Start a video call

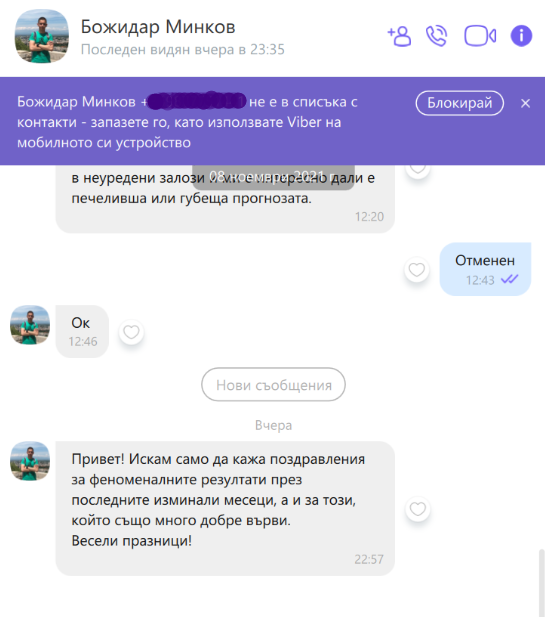click(x=480, y=36)
